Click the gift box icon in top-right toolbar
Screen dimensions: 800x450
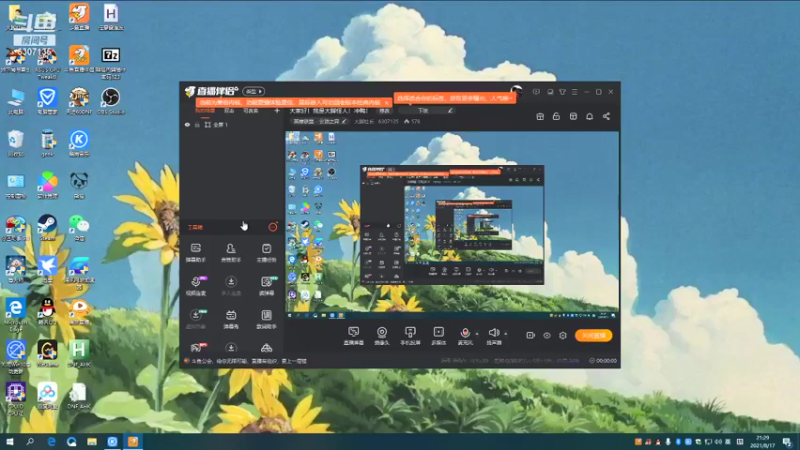tap(540, 116)
